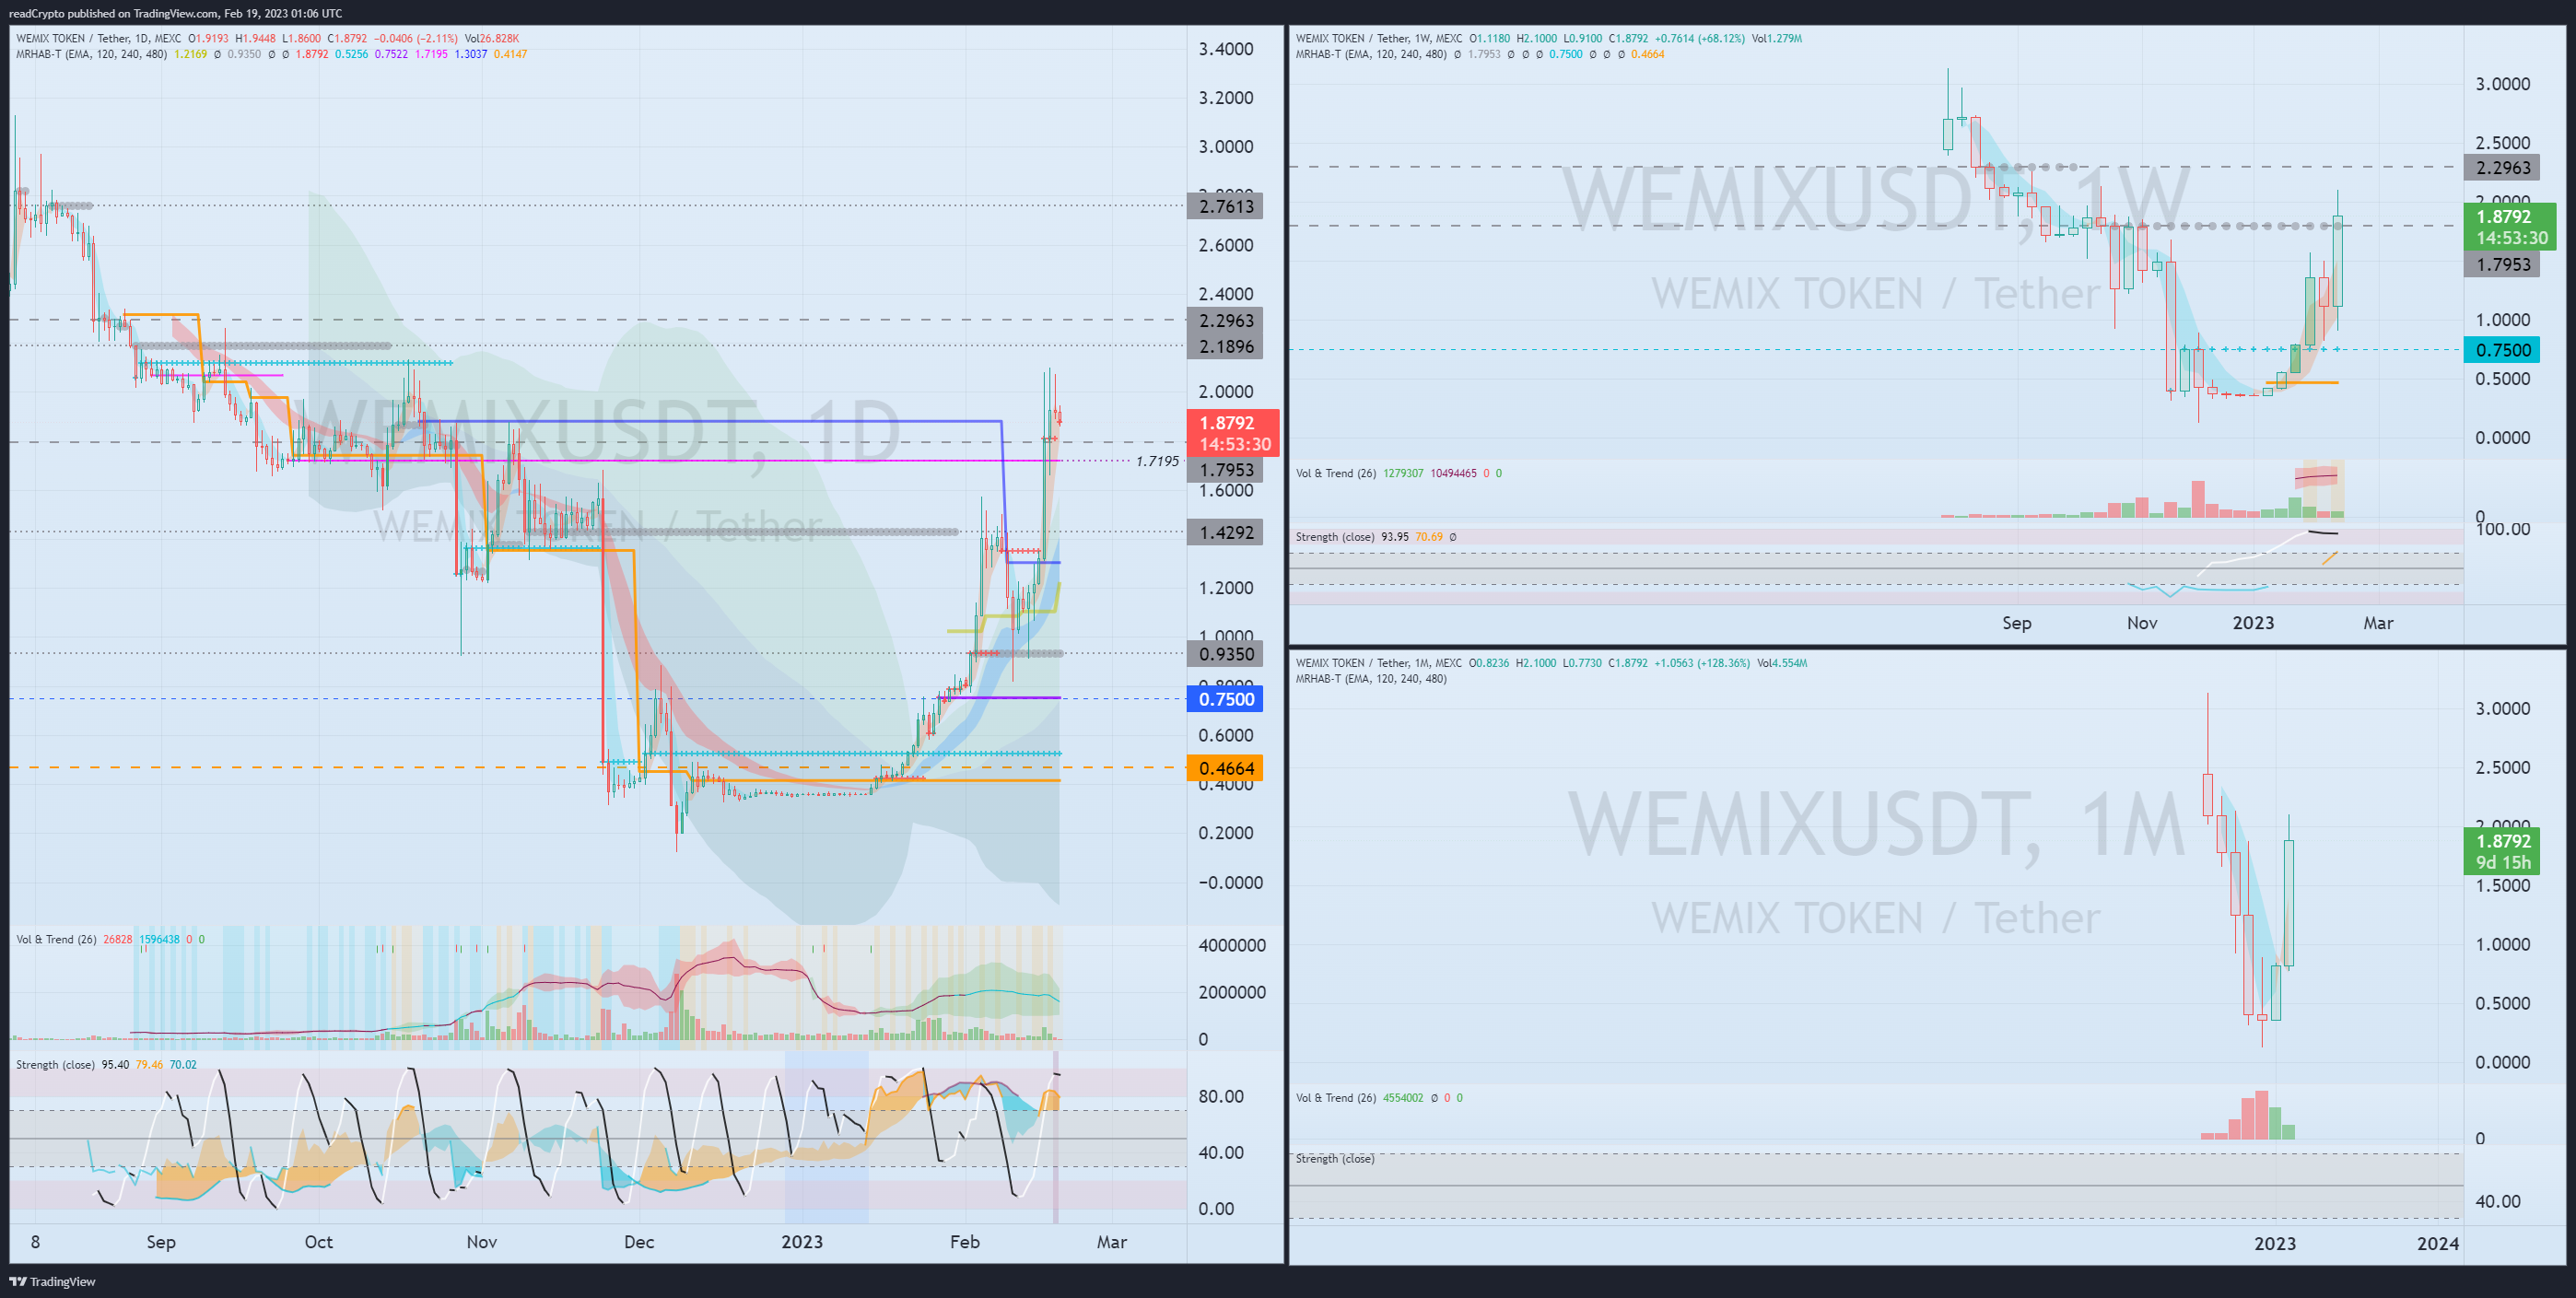Click the 'Vol & Trend (26)' legend on the 1M chart
The width and height of the screenshot is (2576, 1298).
[x=1336, y=1098]
